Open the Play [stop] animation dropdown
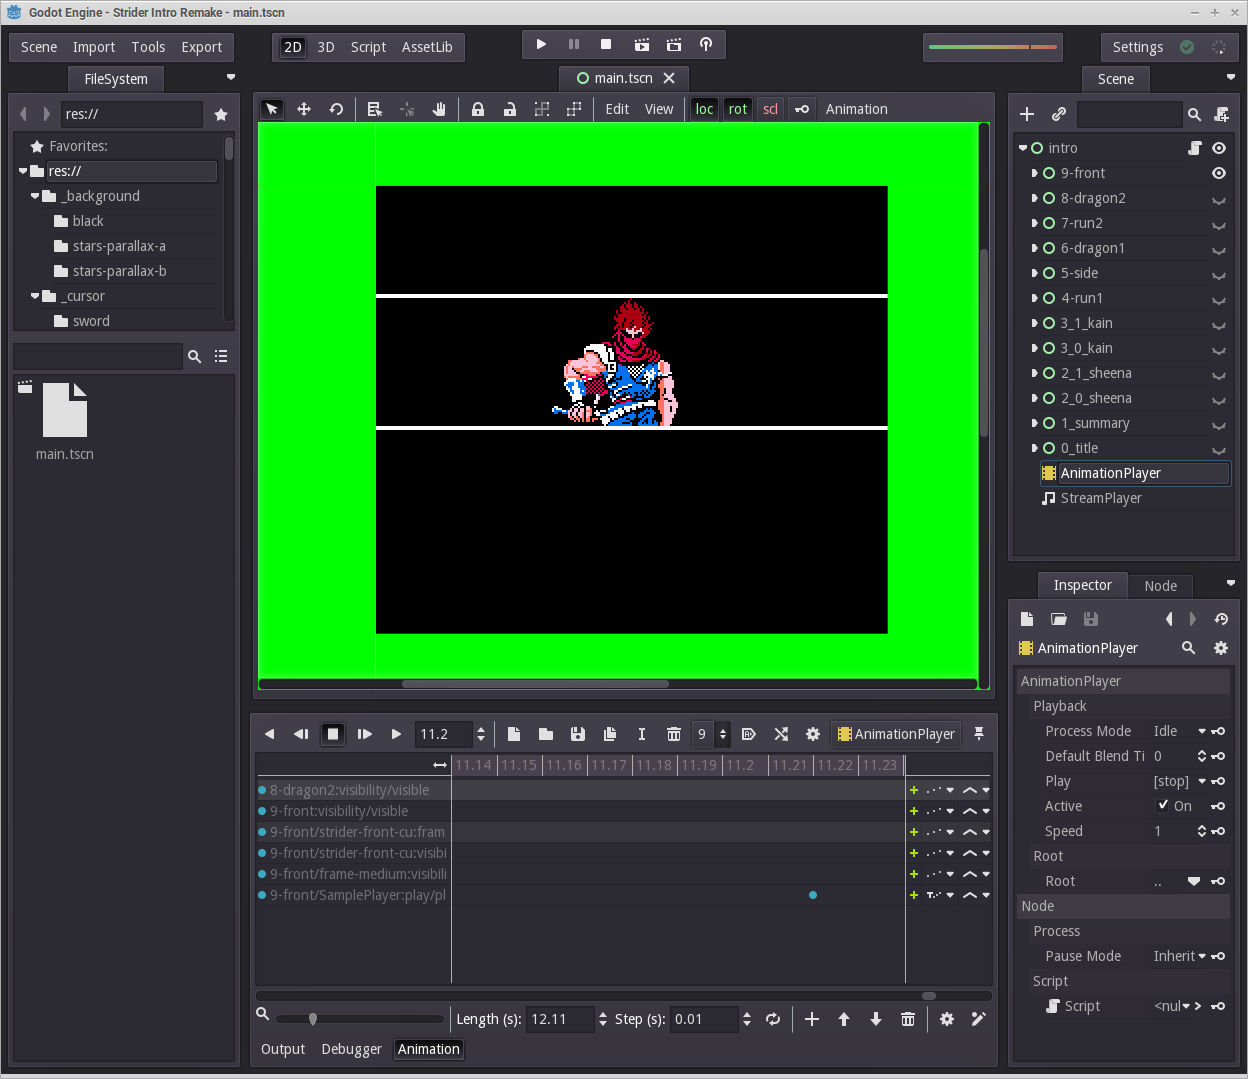This screenshot has height=1079, width=1248. tap(1179, 781)
